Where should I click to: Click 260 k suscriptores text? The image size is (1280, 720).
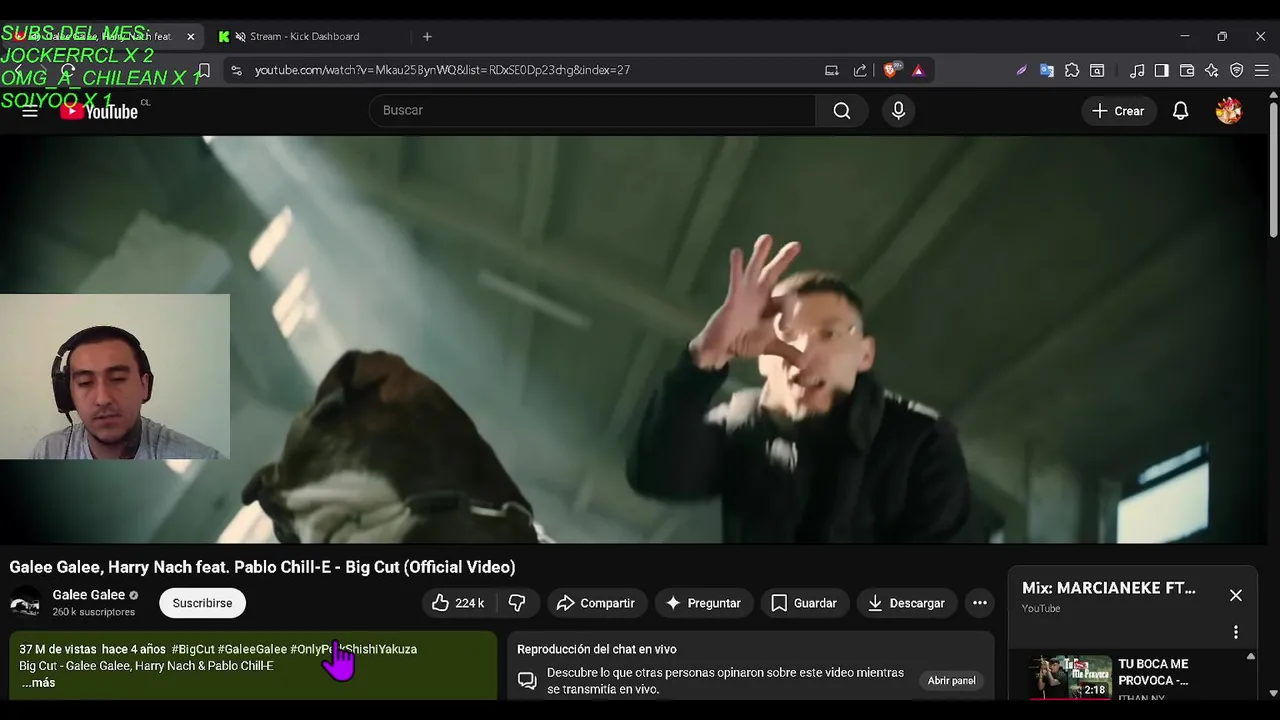pyautogui.click(x=93, y=612)
